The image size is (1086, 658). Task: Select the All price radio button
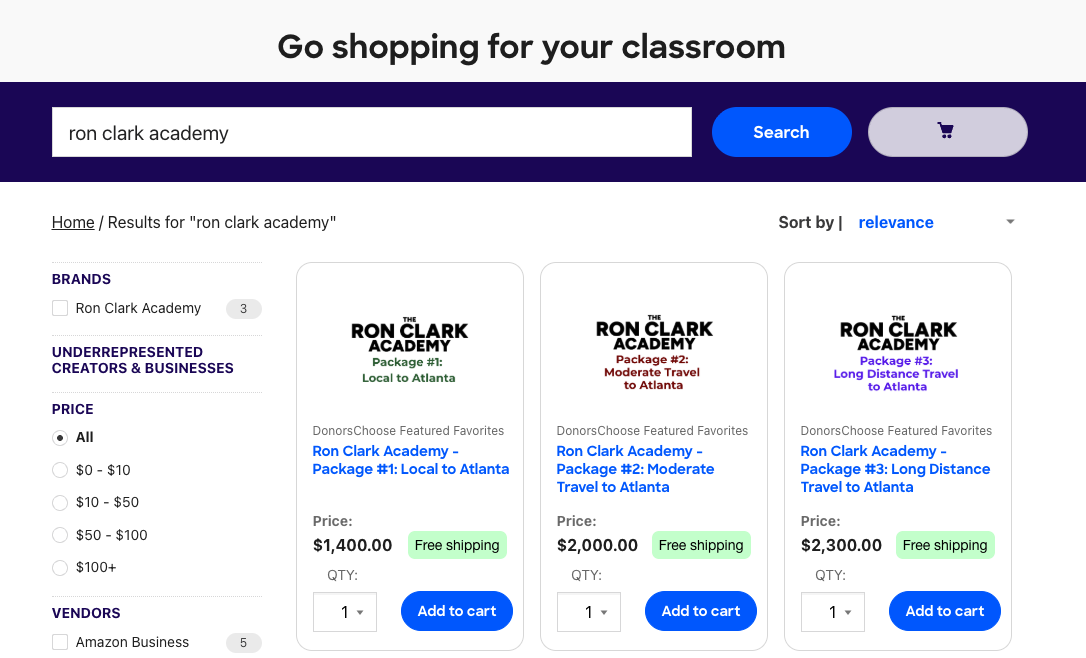(60, 437)
